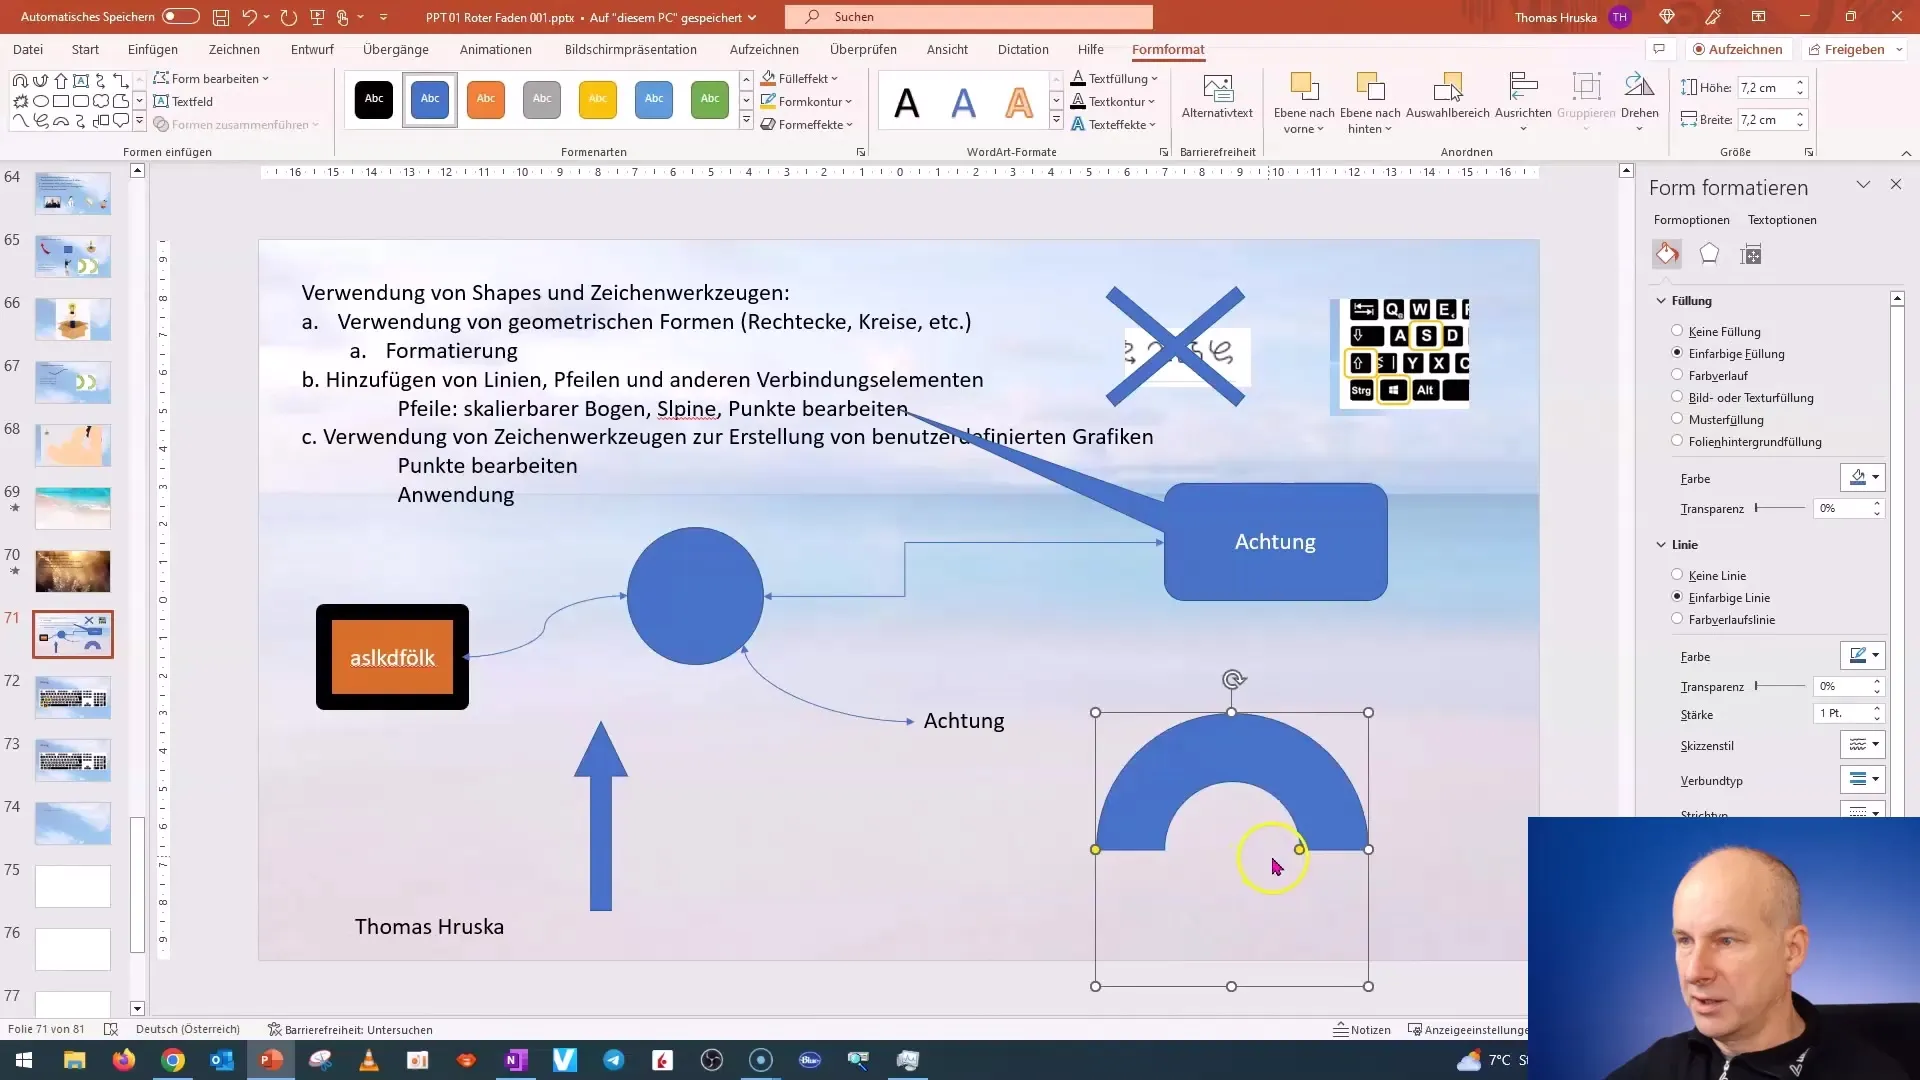Open Texteffekte dropdown
This screenshot has height=1080, width=1920.
tap(1113, 124)
